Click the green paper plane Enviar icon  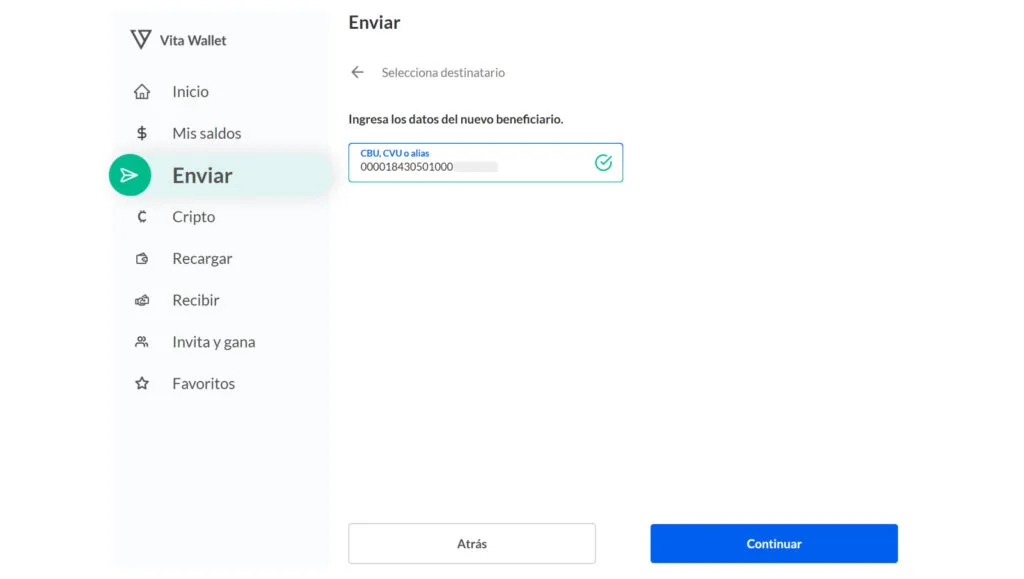pyautogui.click(x=130, y=175)
